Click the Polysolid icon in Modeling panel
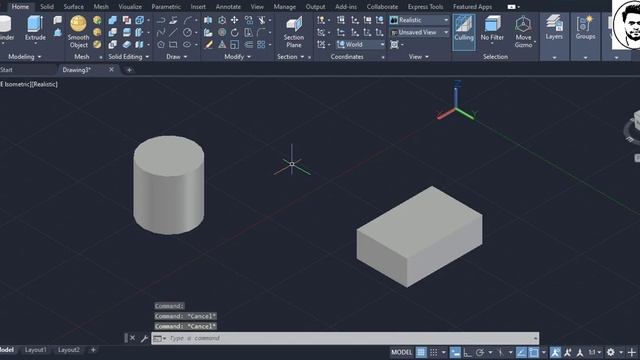 coord(58,20)
